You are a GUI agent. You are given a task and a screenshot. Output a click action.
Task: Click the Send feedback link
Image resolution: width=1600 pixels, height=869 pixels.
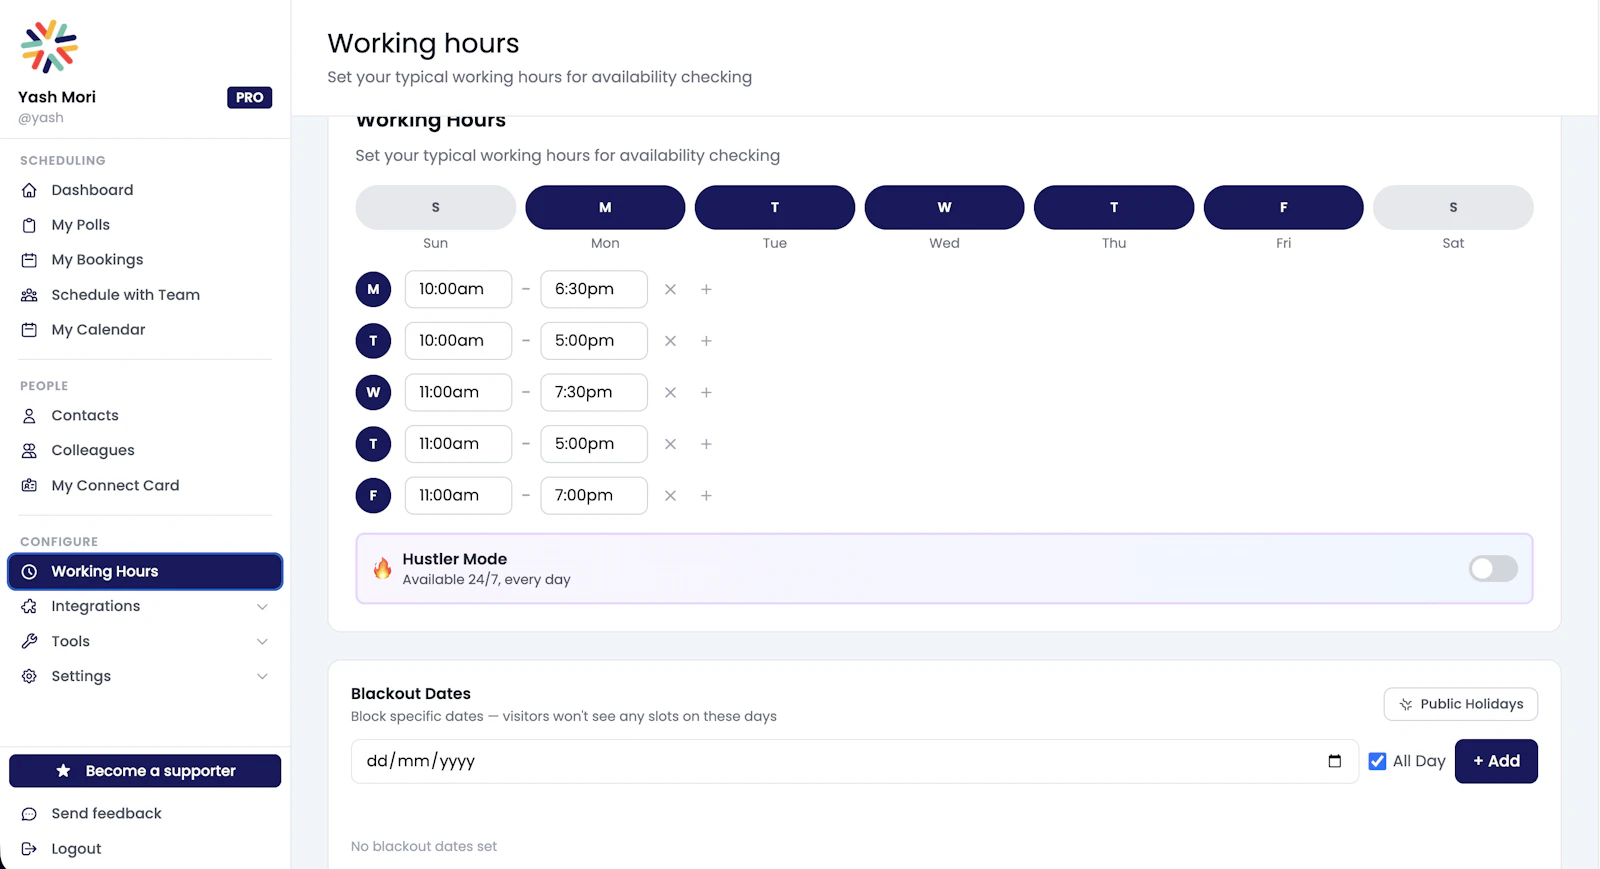106,814
